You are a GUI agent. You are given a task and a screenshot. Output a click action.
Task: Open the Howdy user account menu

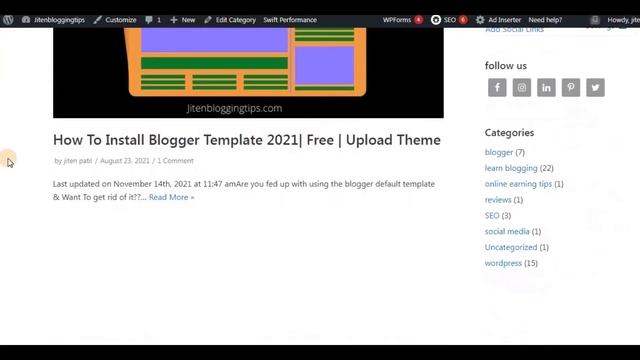click(x=623, y=20)
